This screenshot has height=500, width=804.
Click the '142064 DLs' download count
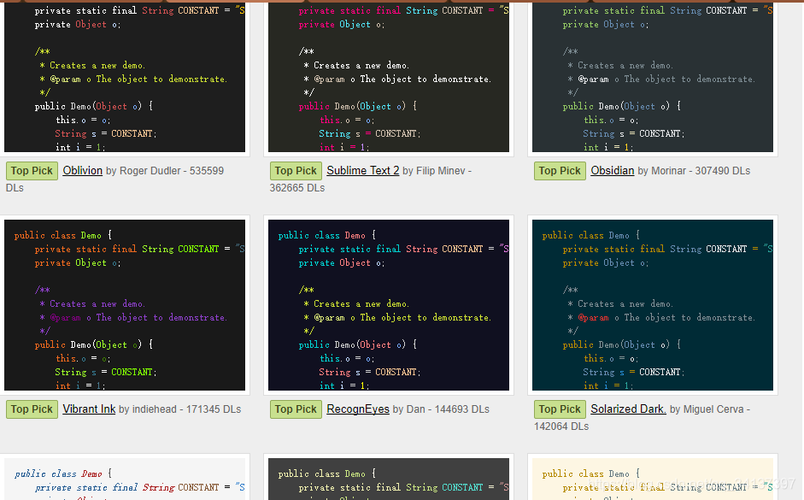point(561,426)
